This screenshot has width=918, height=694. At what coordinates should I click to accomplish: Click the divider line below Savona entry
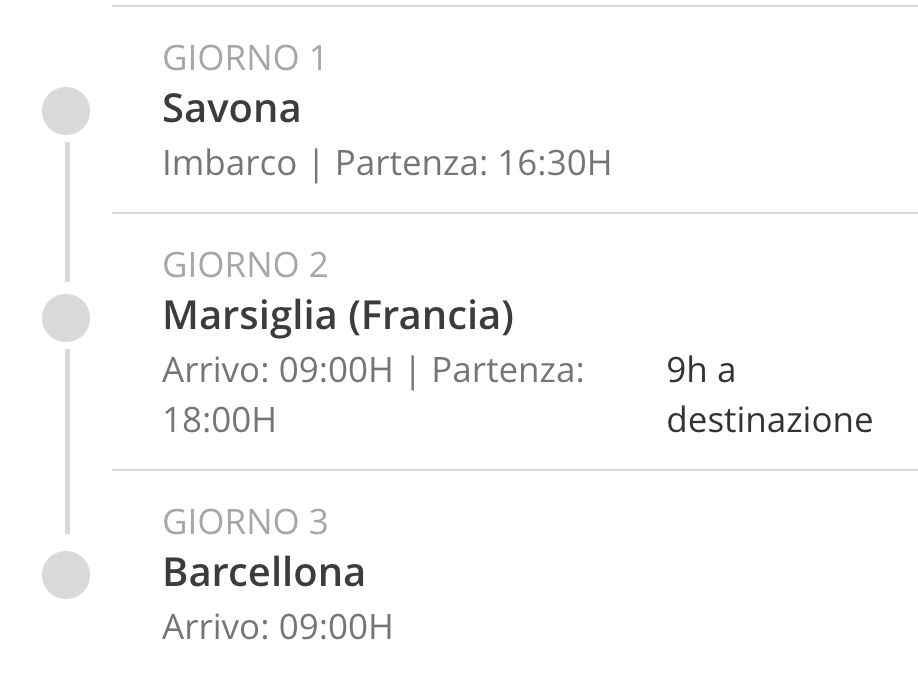pyautogui.click(x=515, y=213)
